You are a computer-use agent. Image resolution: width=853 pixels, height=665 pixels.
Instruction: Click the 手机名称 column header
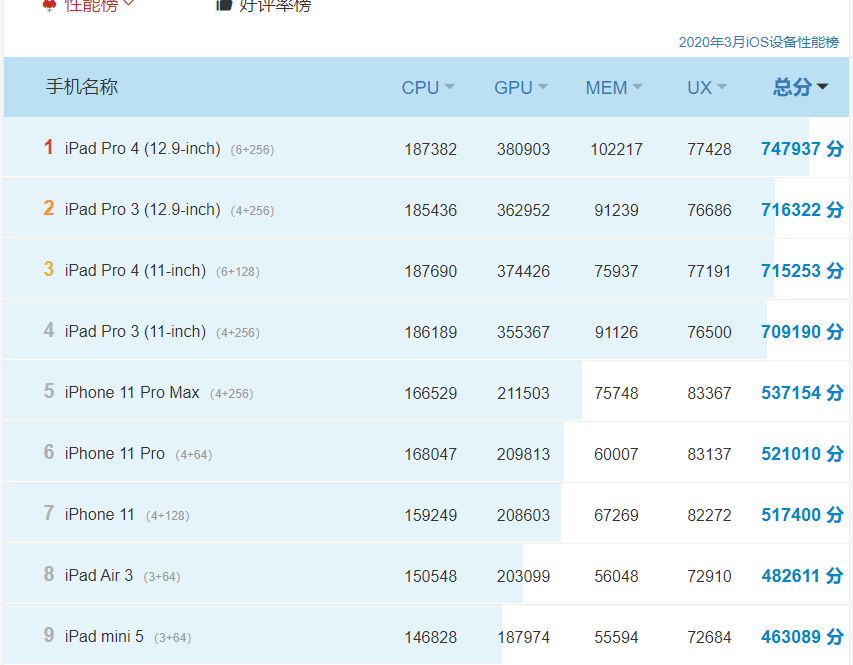coord(82,87)
